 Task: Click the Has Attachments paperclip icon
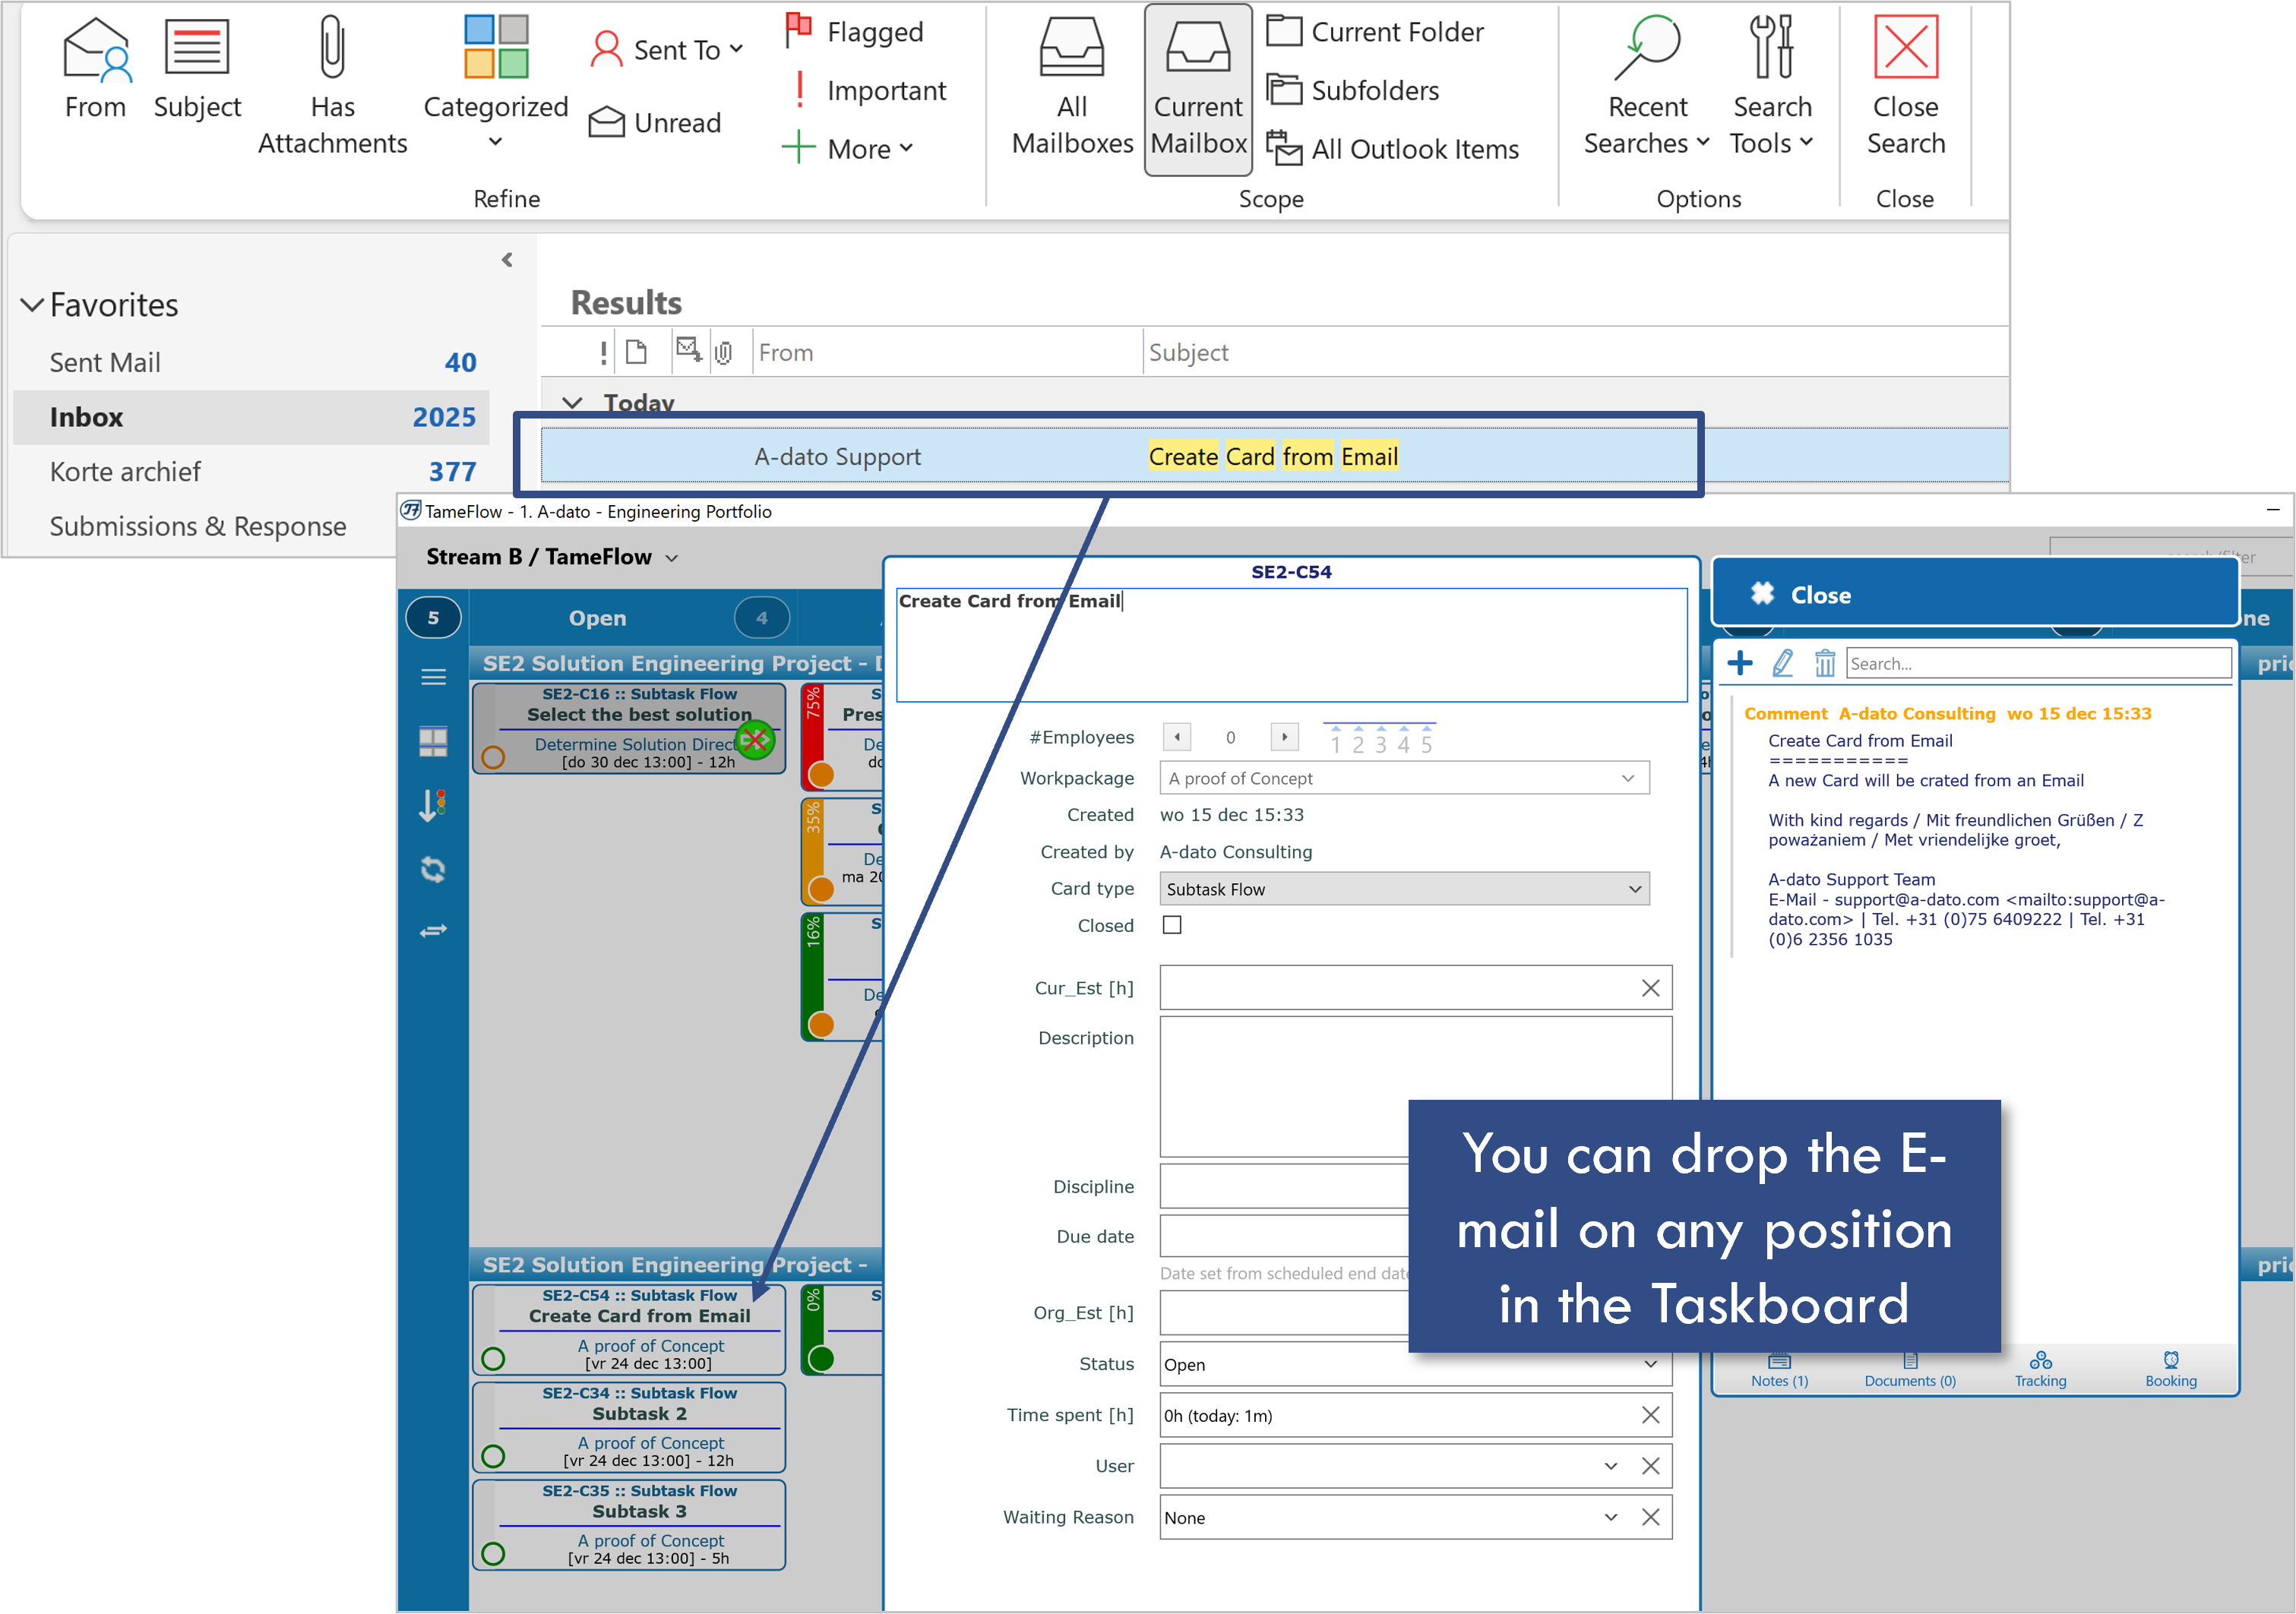click(332, 47)
